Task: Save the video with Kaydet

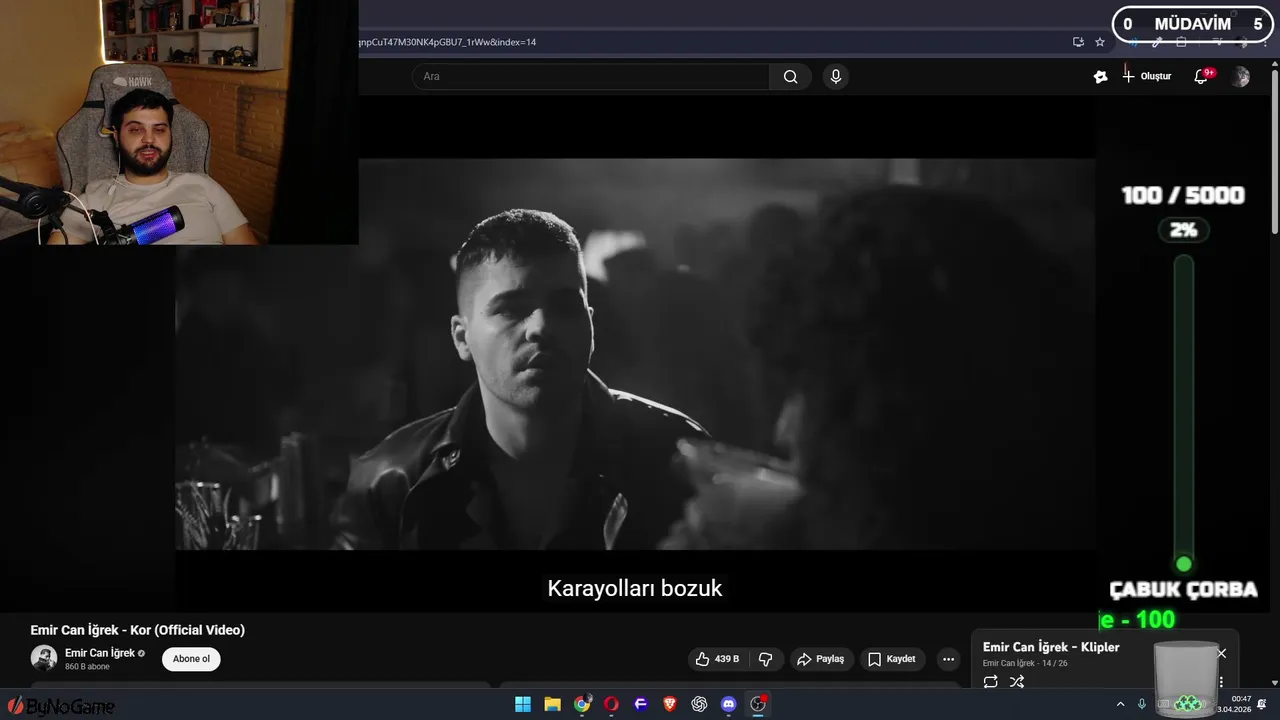Action: coord(892,659)
